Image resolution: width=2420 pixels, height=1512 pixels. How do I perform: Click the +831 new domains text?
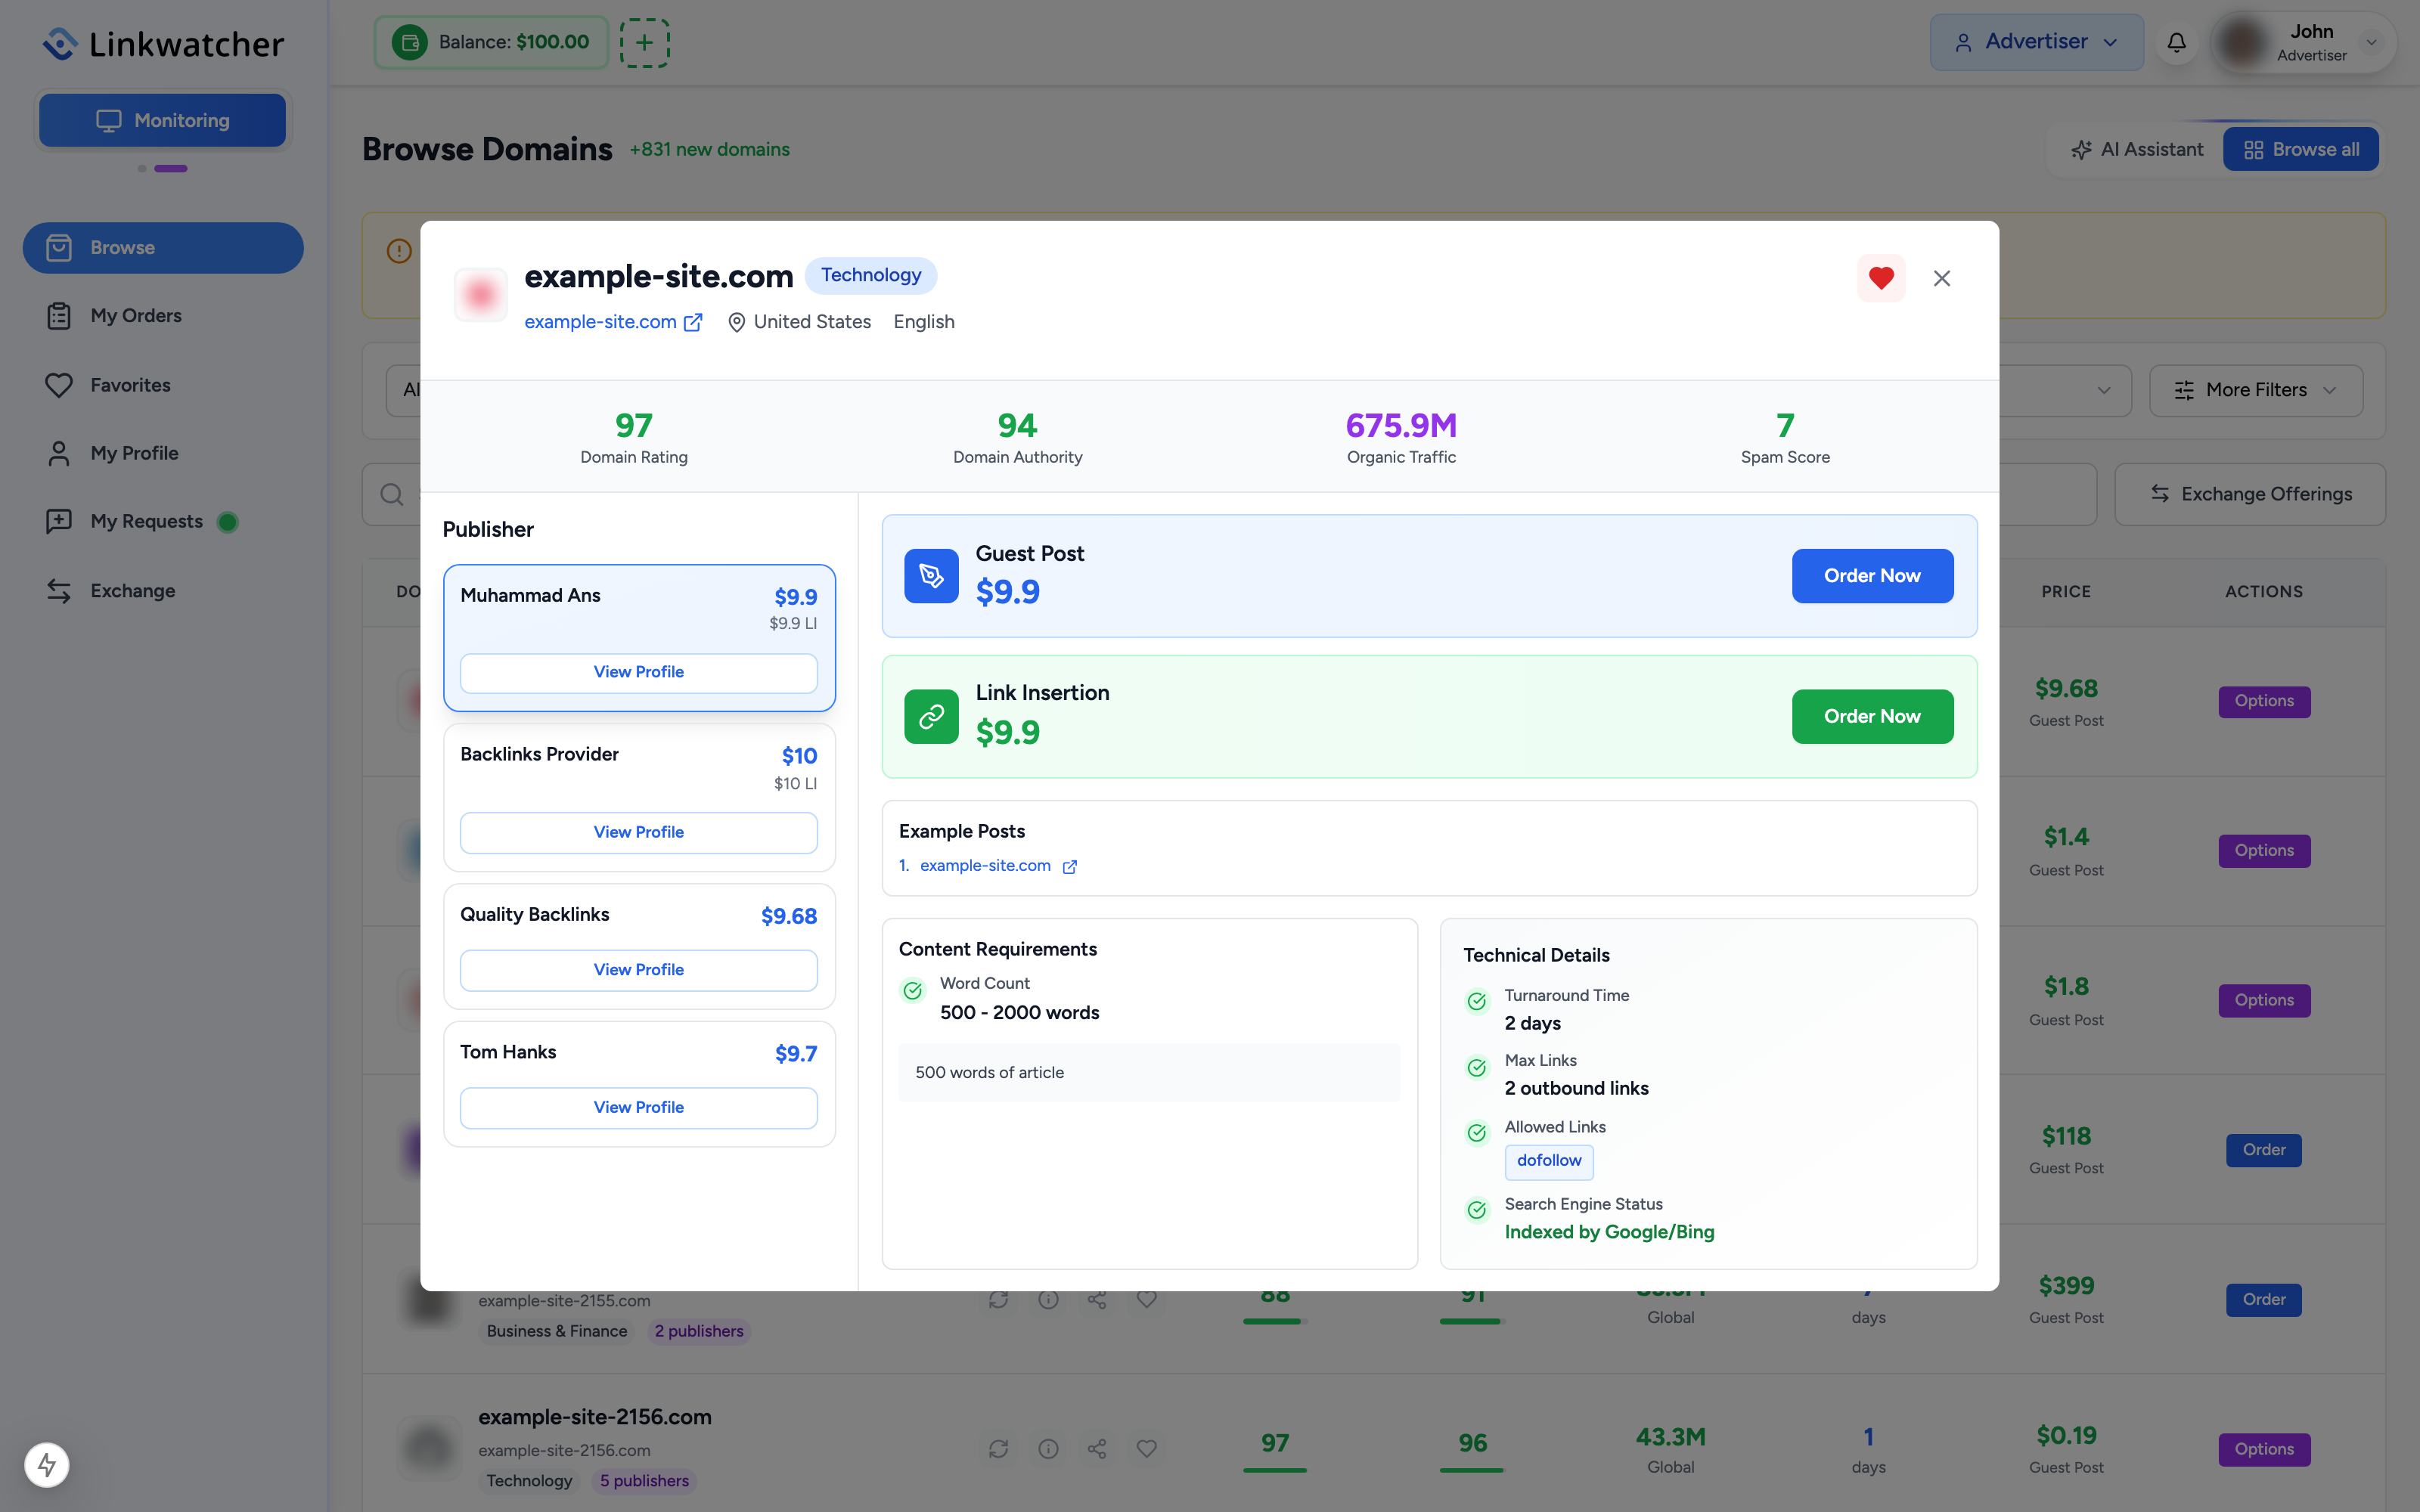coord(709,150)
